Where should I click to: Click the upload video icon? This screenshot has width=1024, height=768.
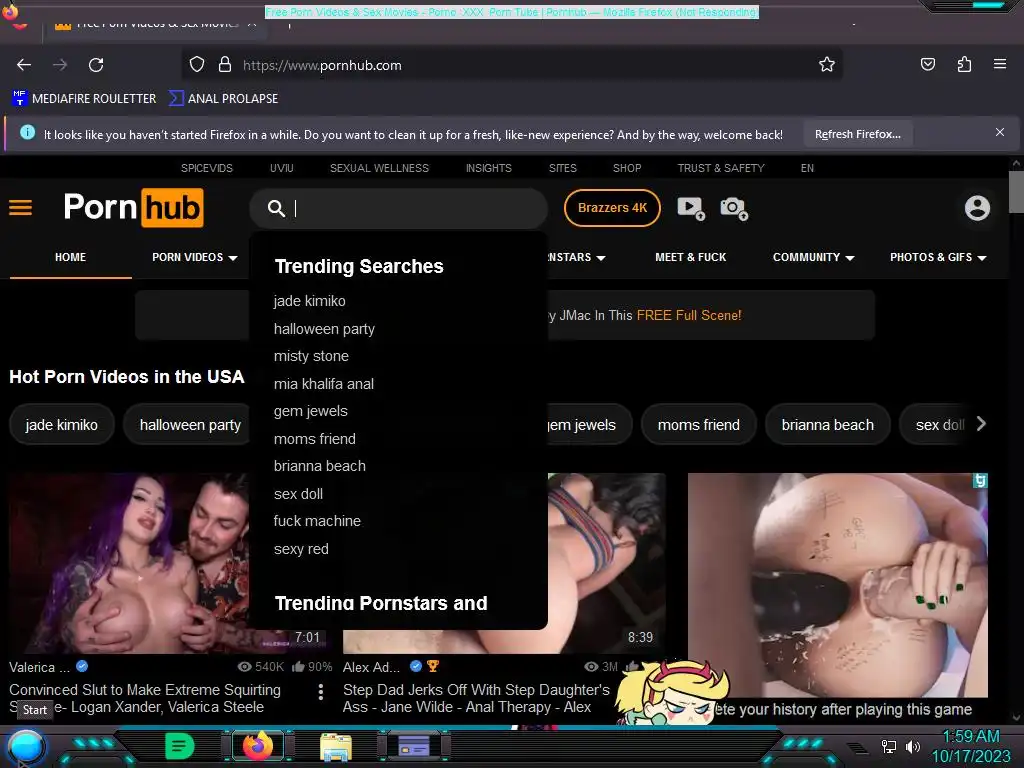691,208
